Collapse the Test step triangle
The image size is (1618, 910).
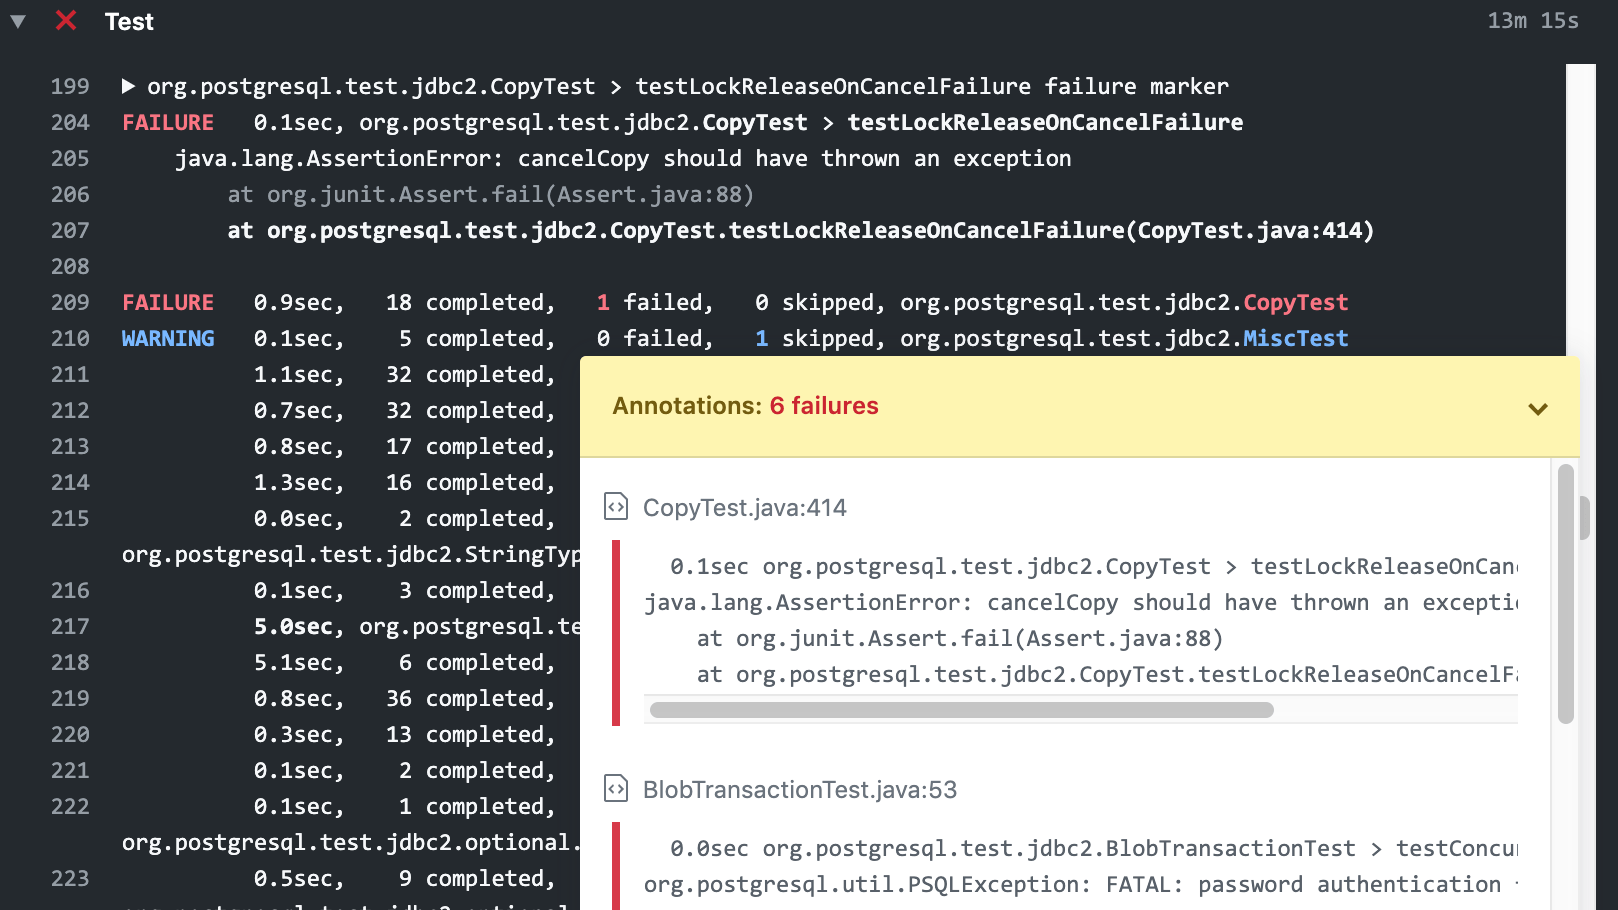point(18,21)
